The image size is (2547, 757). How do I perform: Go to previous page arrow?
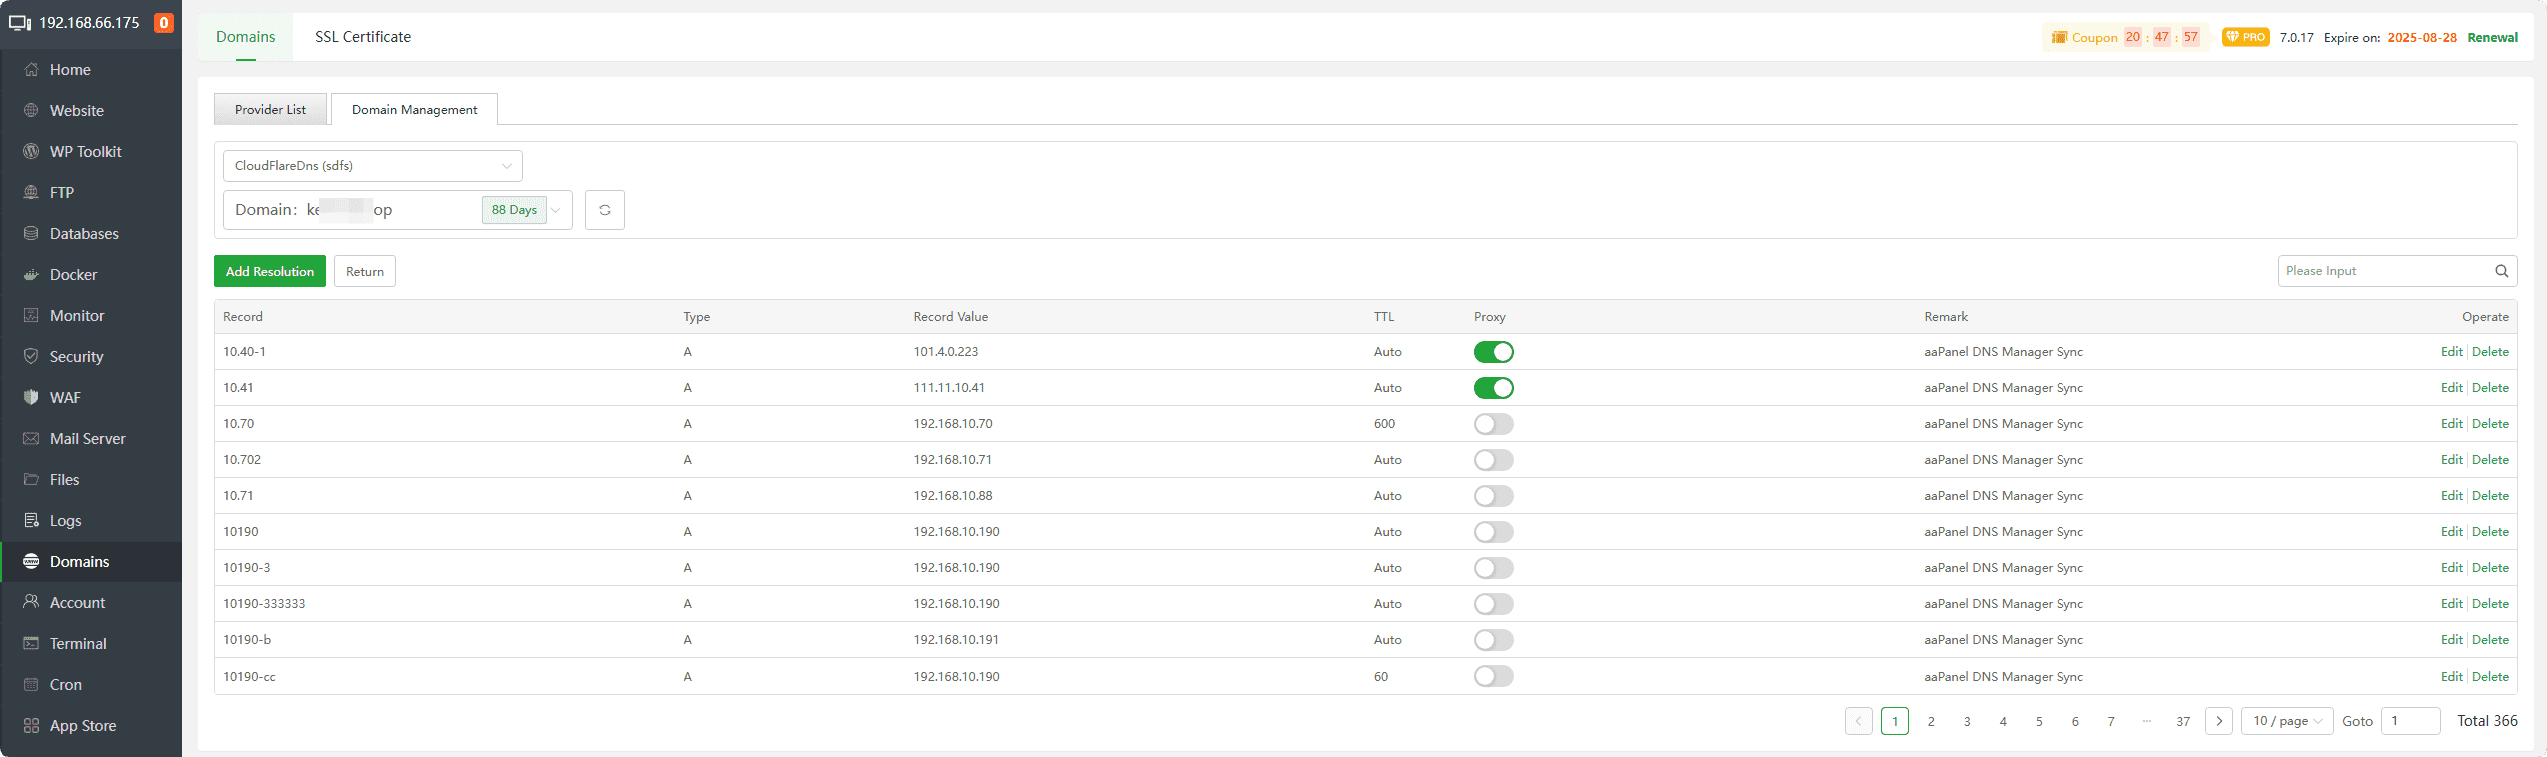[x=1859, y=721]
